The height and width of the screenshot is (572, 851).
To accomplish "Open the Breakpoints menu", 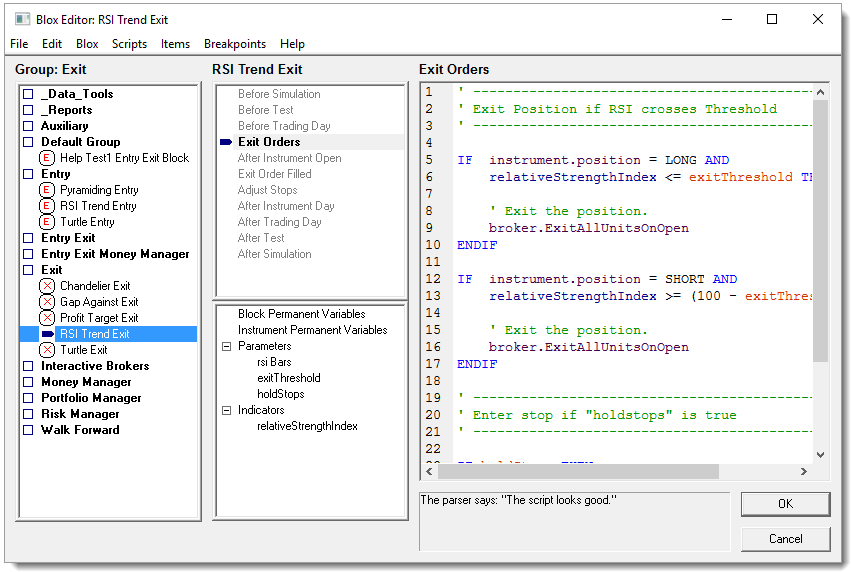I will pos(234,44).
